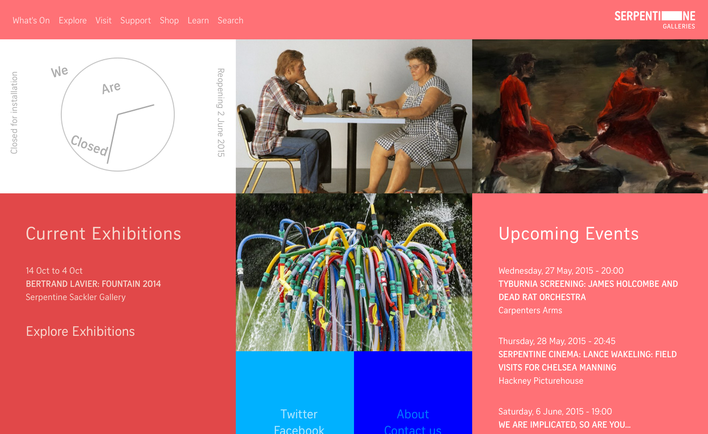The image size is (708, 434).
Task: Click the We Are Closed clock graphic
Action: click(x=118, y=114)
